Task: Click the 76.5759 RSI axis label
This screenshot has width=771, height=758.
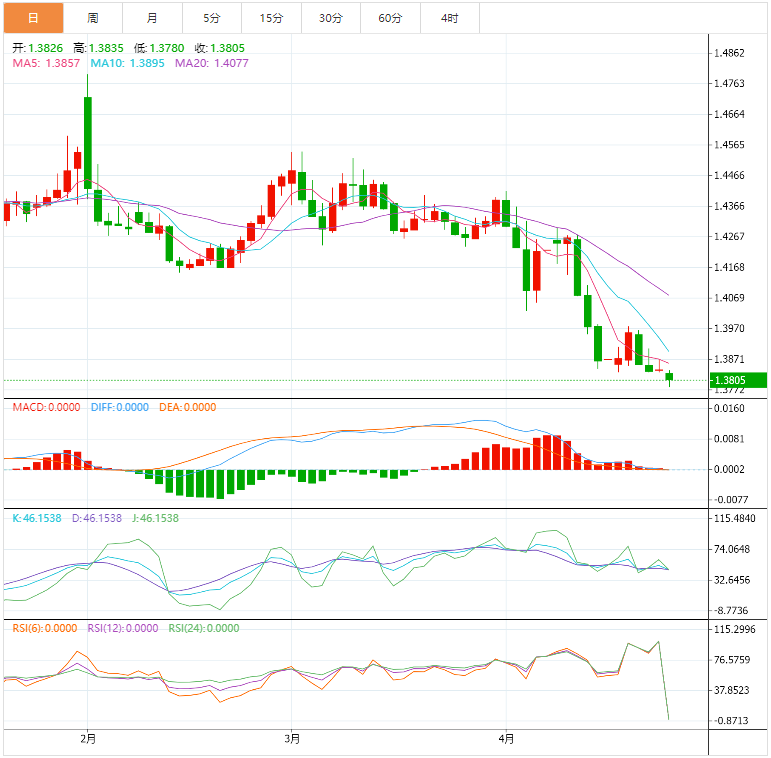Action: point(732,660)
